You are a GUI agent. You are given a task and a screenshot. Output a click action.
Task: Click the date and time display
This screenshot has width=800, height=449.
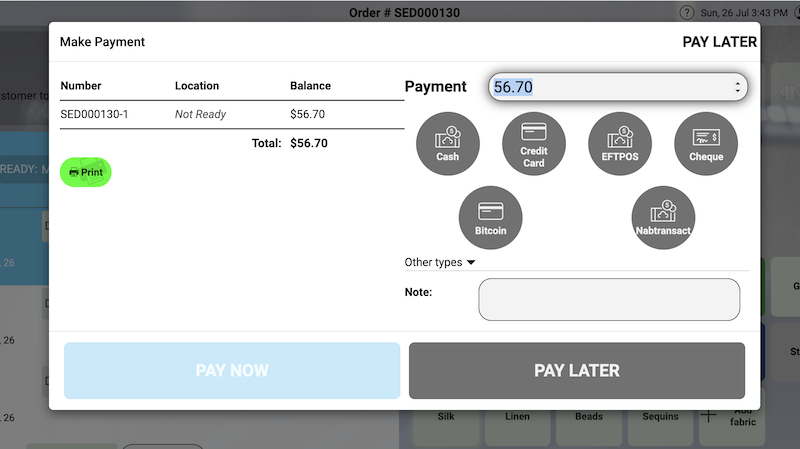744,13
